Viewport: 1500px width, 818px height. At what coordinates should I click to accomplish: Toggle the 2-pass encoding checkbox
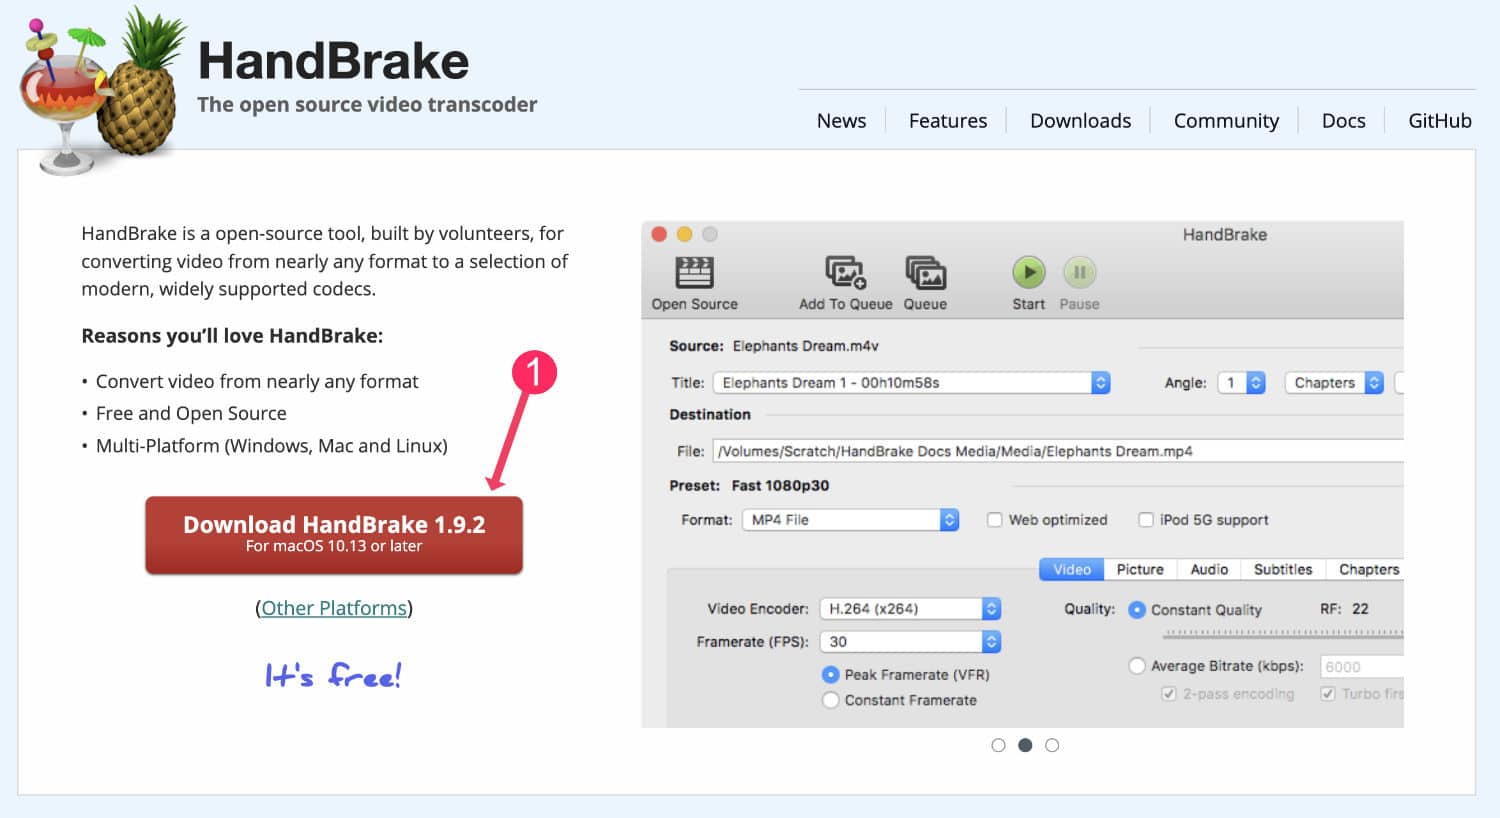(1168, 694)
